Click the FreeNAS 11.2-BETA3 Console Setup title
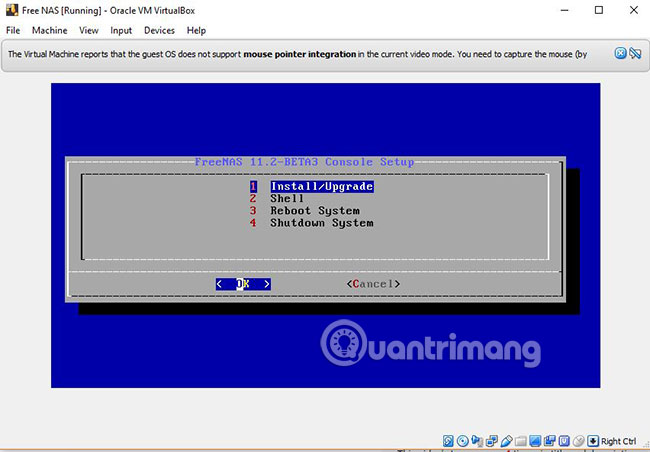650x452 pixels. click(304, 162)
